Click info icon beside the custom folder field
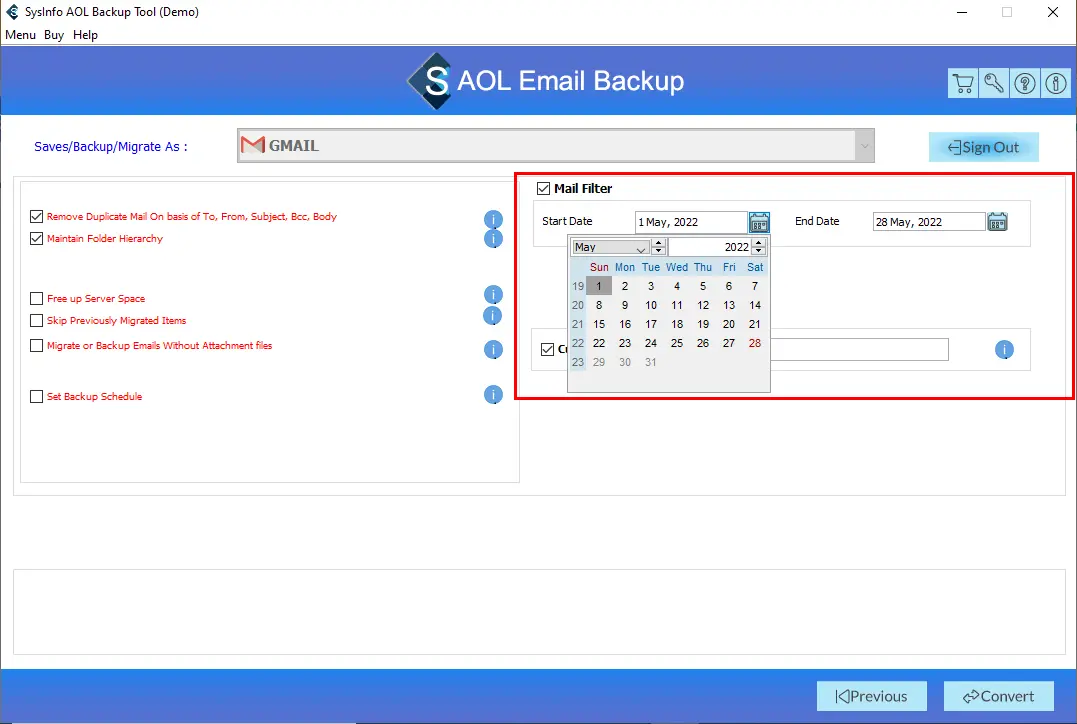This screenshot has height=724, width=1077. 1004,350
